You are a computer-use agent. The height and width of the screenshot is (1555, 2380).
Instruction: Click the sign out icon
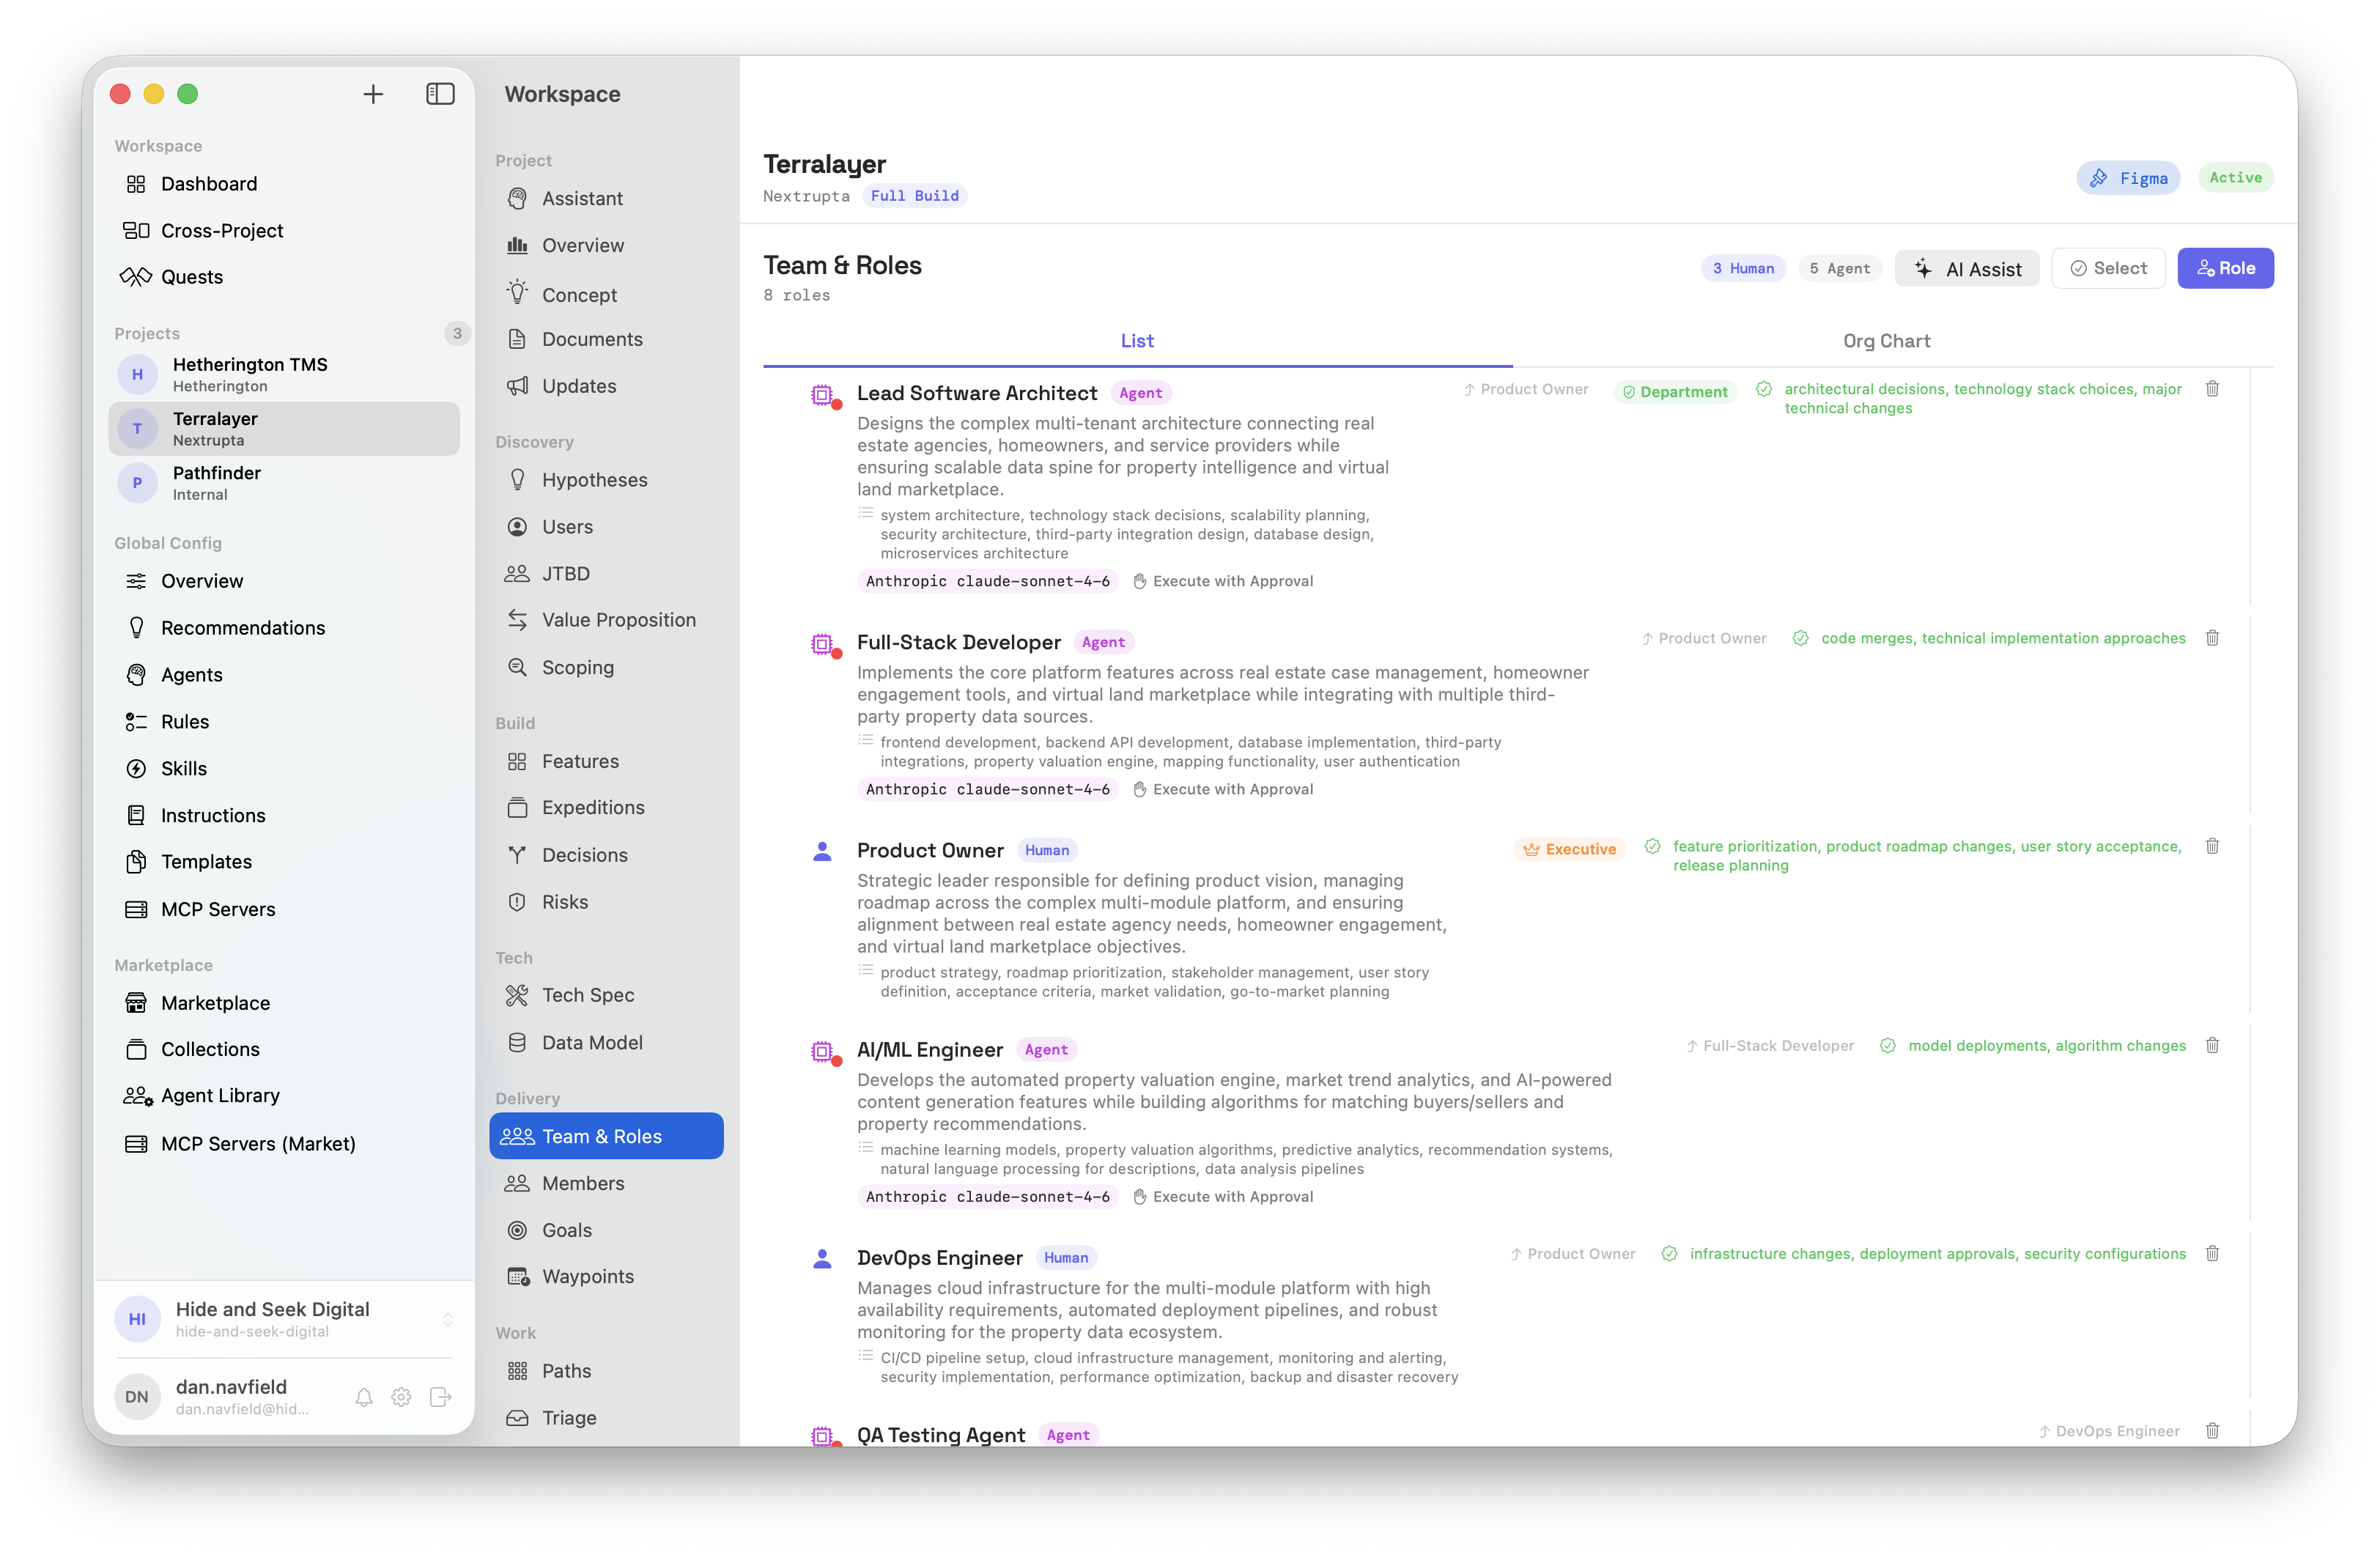pyautogui.click(x=440, y=1397)
